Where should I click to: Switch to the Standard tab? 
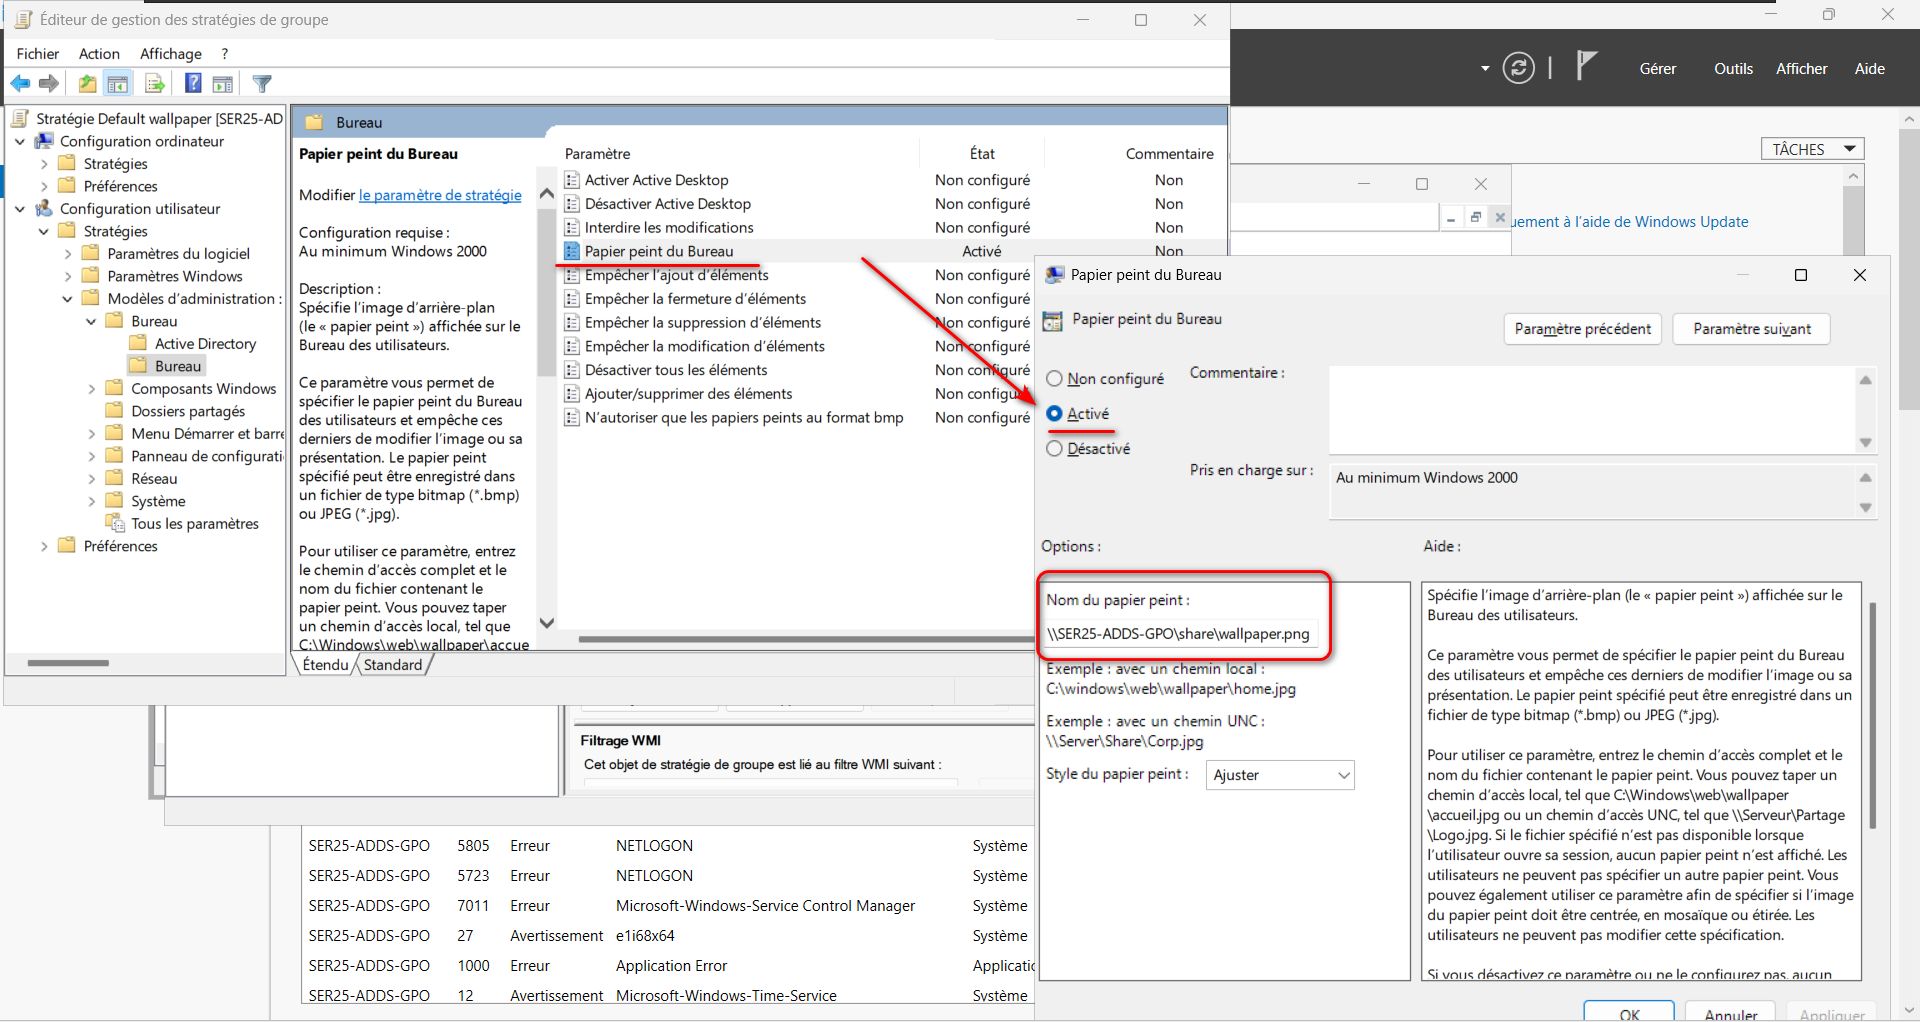tap(392, 665)
